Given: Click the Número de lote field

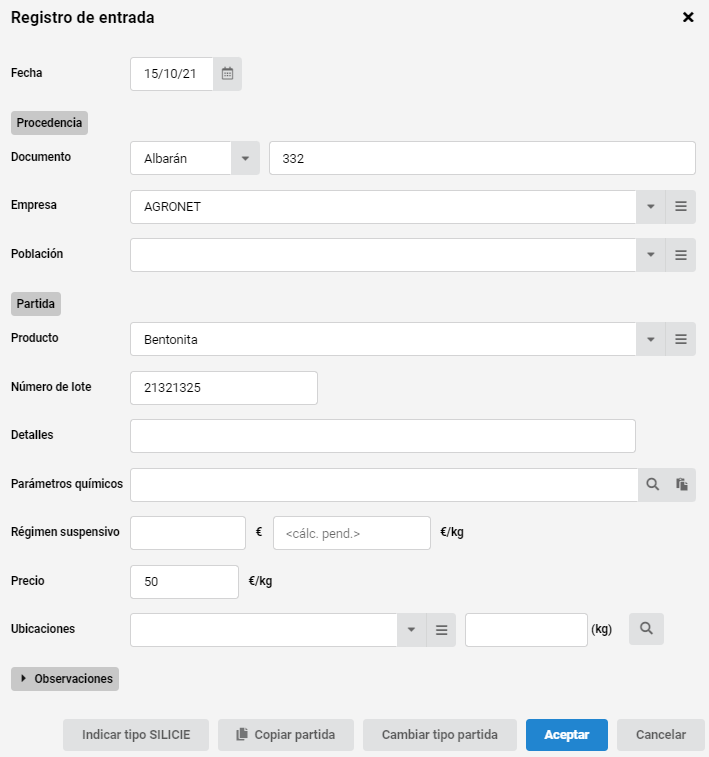Looking at the screenshot, I should coord(224,388).
